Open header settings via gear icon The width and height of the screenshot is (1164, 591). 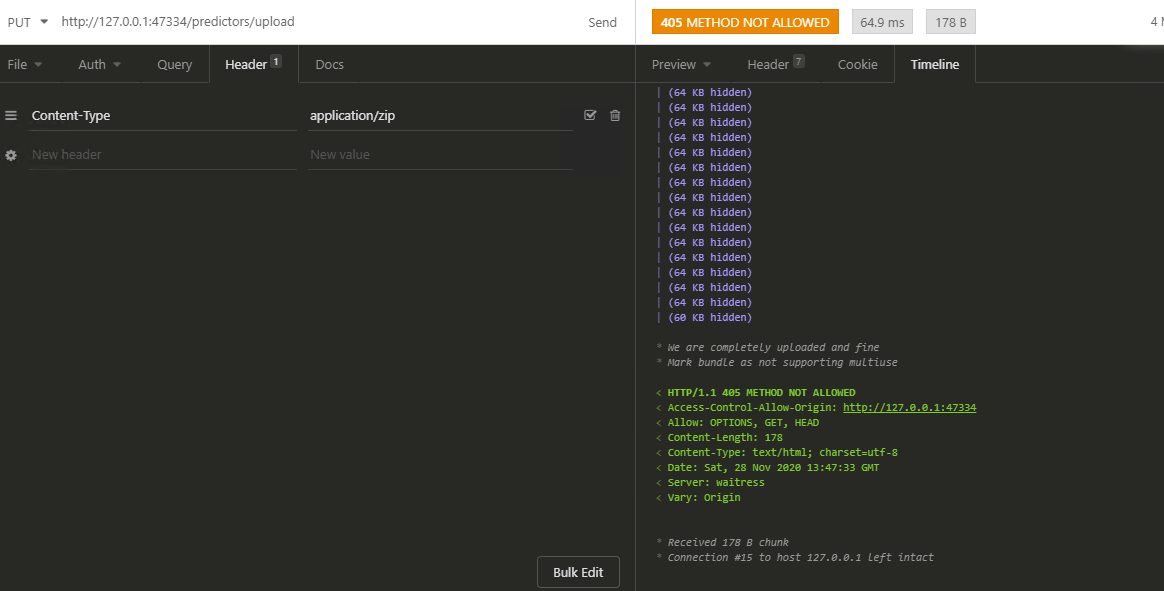tap(10, 154)
